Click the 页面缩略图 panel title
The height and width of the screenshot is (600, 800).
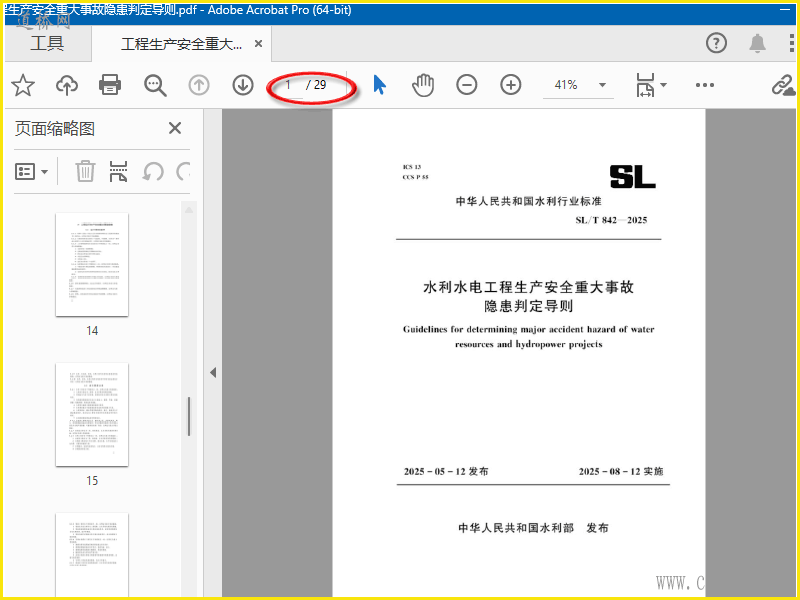55,129
